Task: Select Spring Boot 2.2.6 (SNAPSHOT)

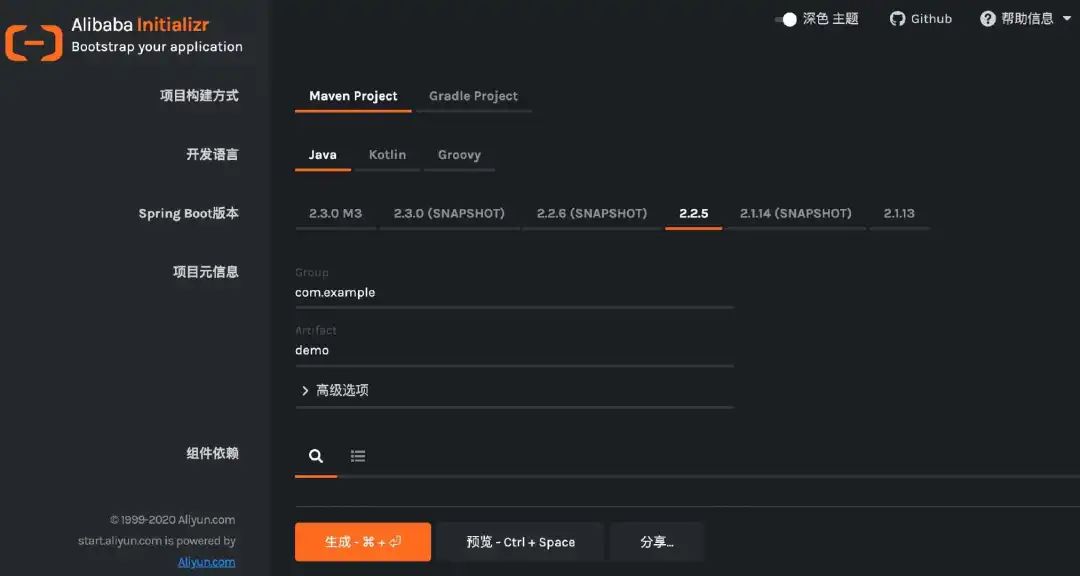Action: [x=592, y=214]
